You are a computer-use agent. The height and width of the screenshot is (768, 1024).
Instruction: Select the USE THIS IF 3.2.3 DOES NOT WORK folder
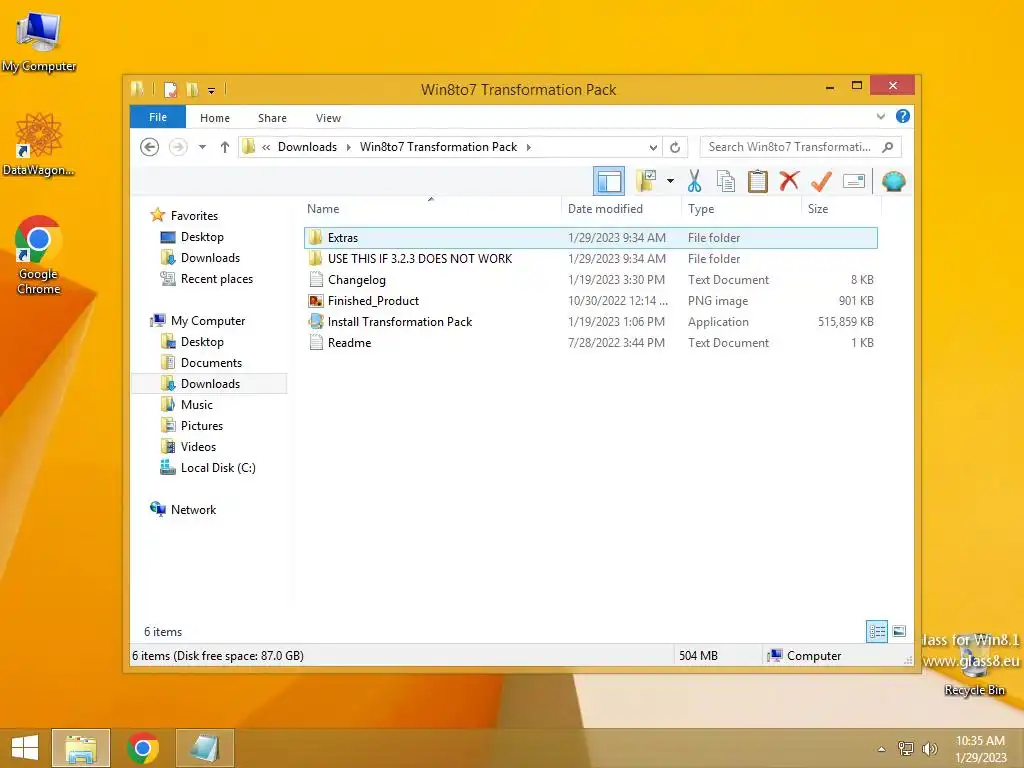[590, 259]
